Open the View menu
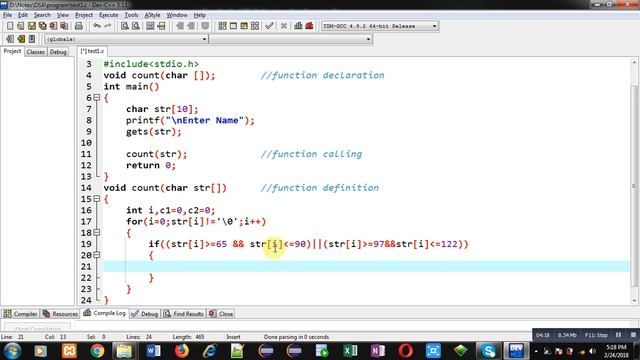The width and height of the screenshot is (640, 360). [x=62, y=15]
